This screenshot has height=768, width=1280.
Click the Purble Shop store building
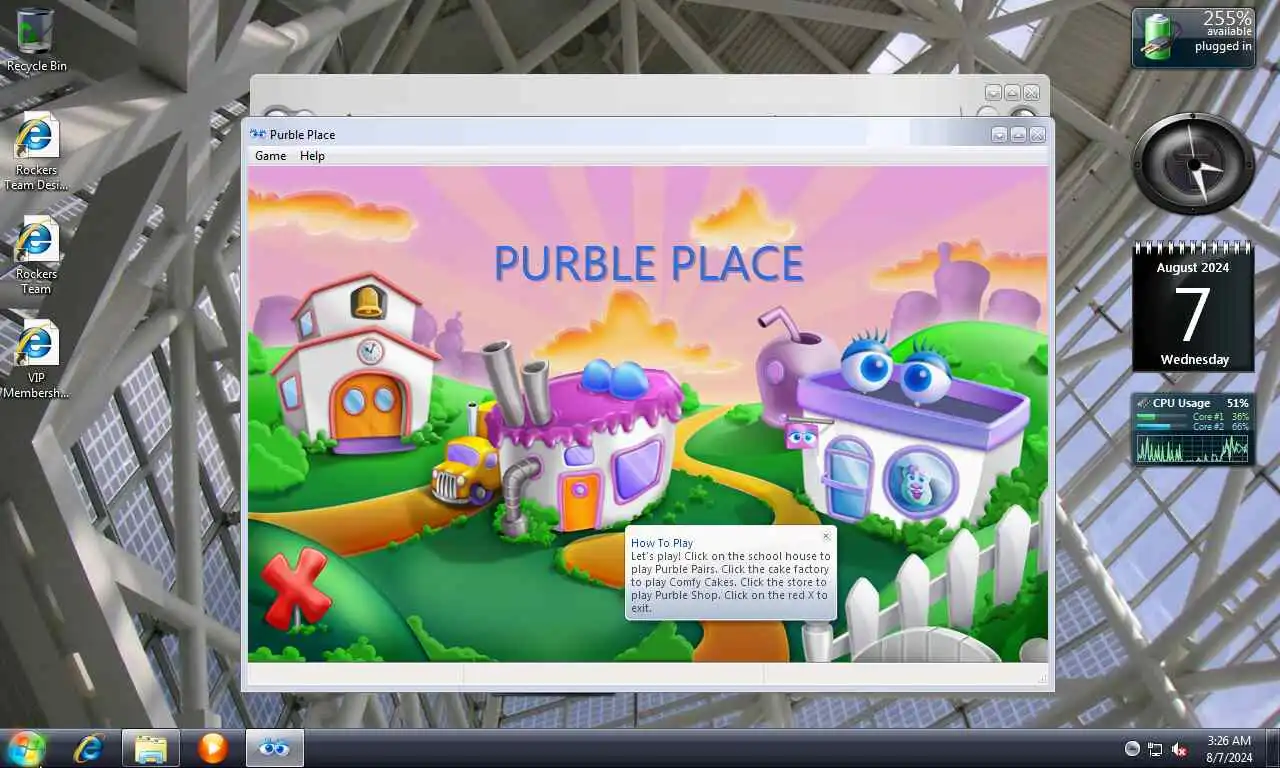(x=905, y=430)
